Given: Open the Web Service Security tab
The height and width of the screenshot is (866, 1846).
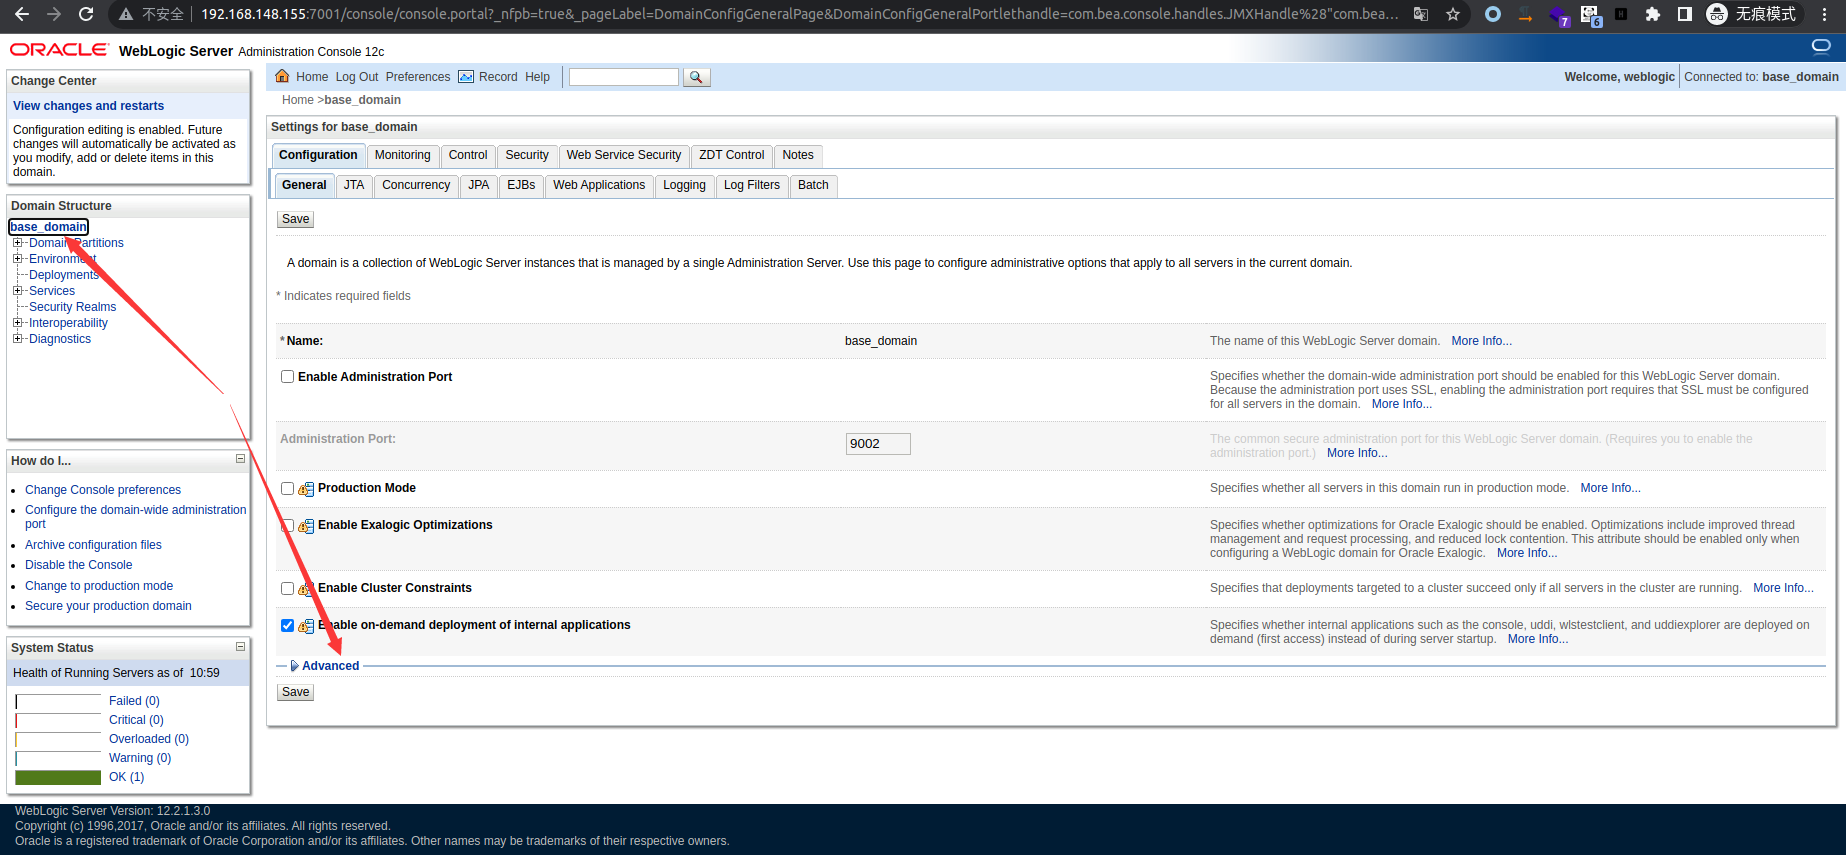Looking at the screenshot, I should (623, 155).
